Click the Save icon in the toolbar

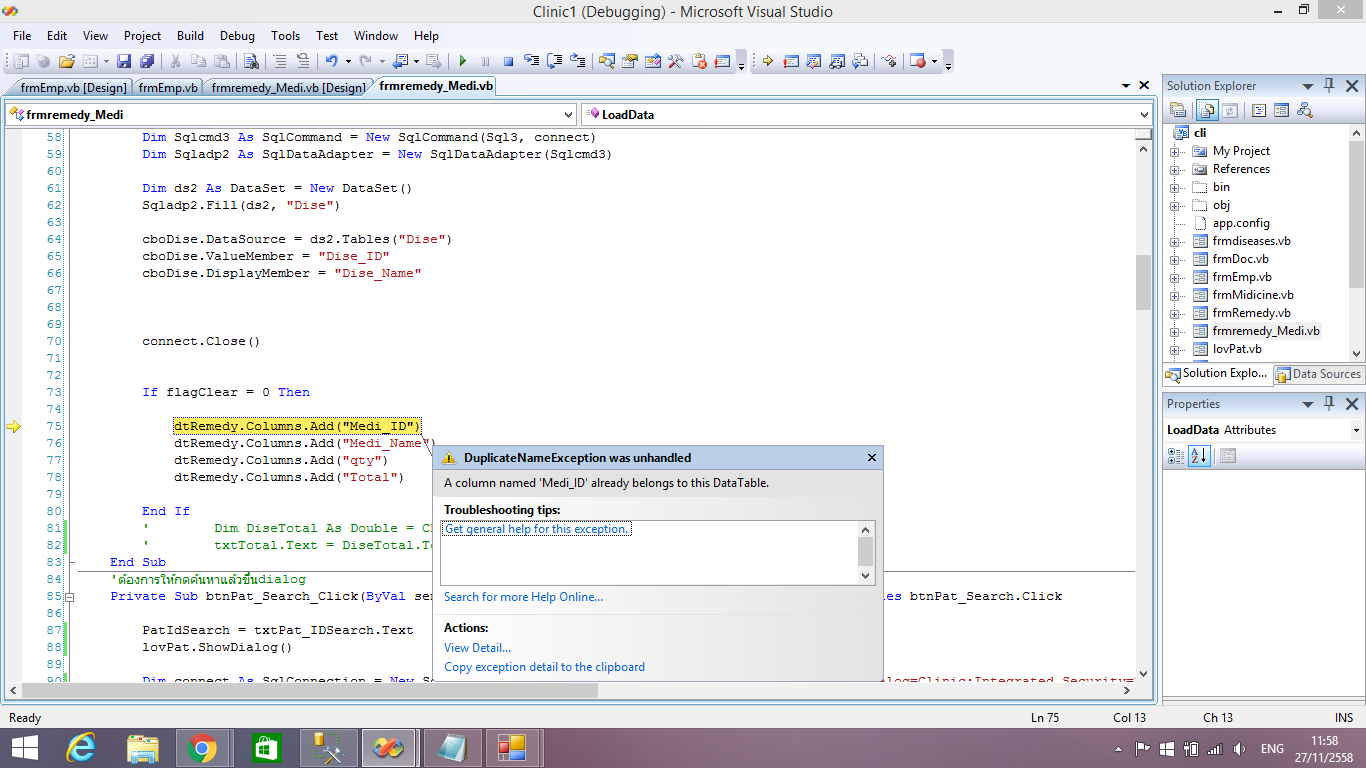click(124, 61)
